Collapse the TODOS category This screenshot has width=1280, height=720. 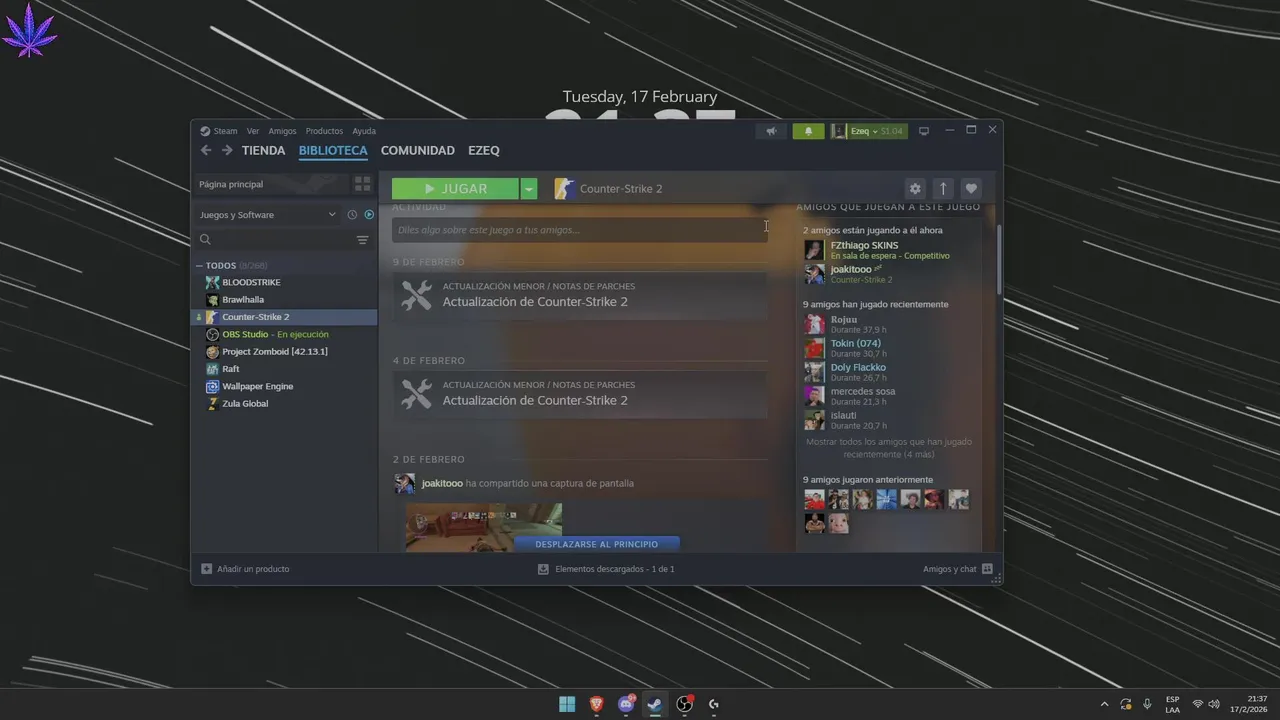(x=199, y=266)
